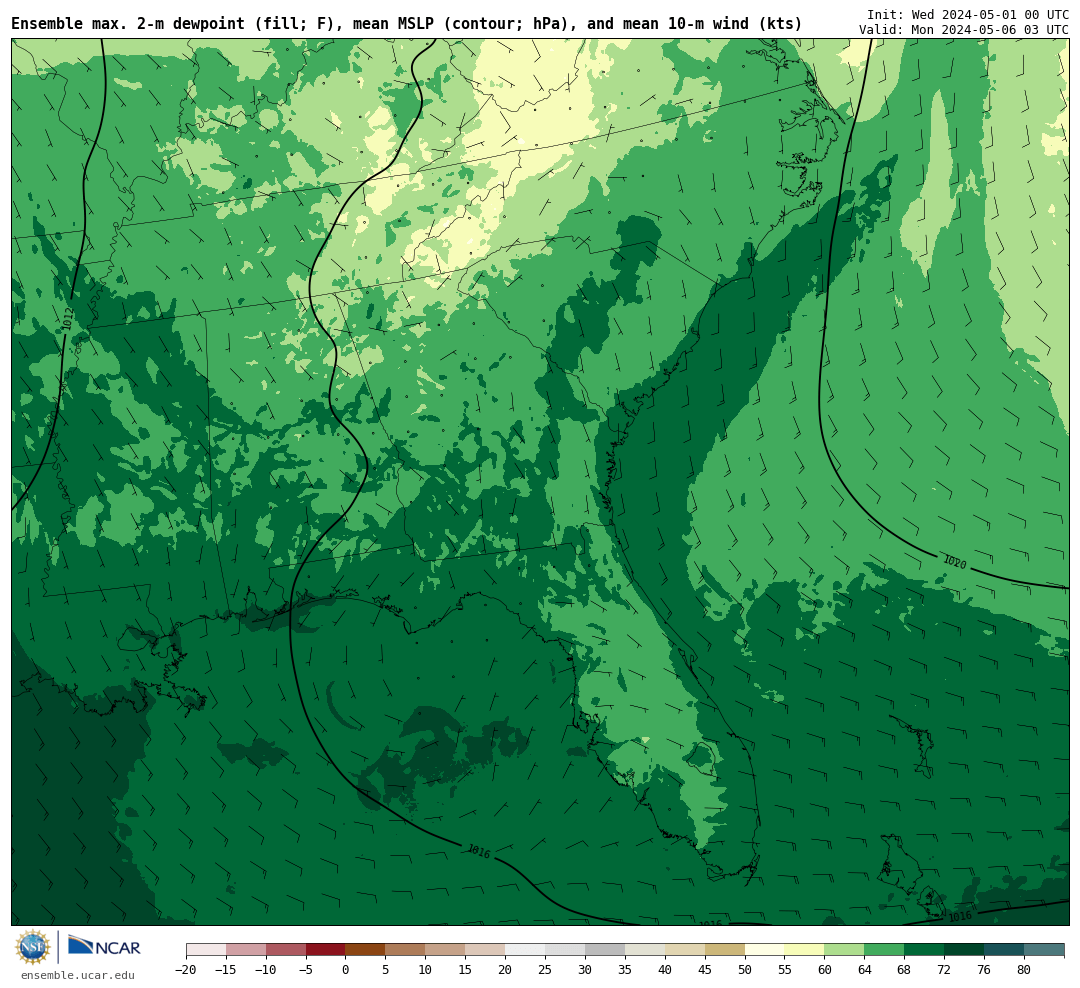Pick the 76 to 80 dark teal swatch

pos(1005,950)
